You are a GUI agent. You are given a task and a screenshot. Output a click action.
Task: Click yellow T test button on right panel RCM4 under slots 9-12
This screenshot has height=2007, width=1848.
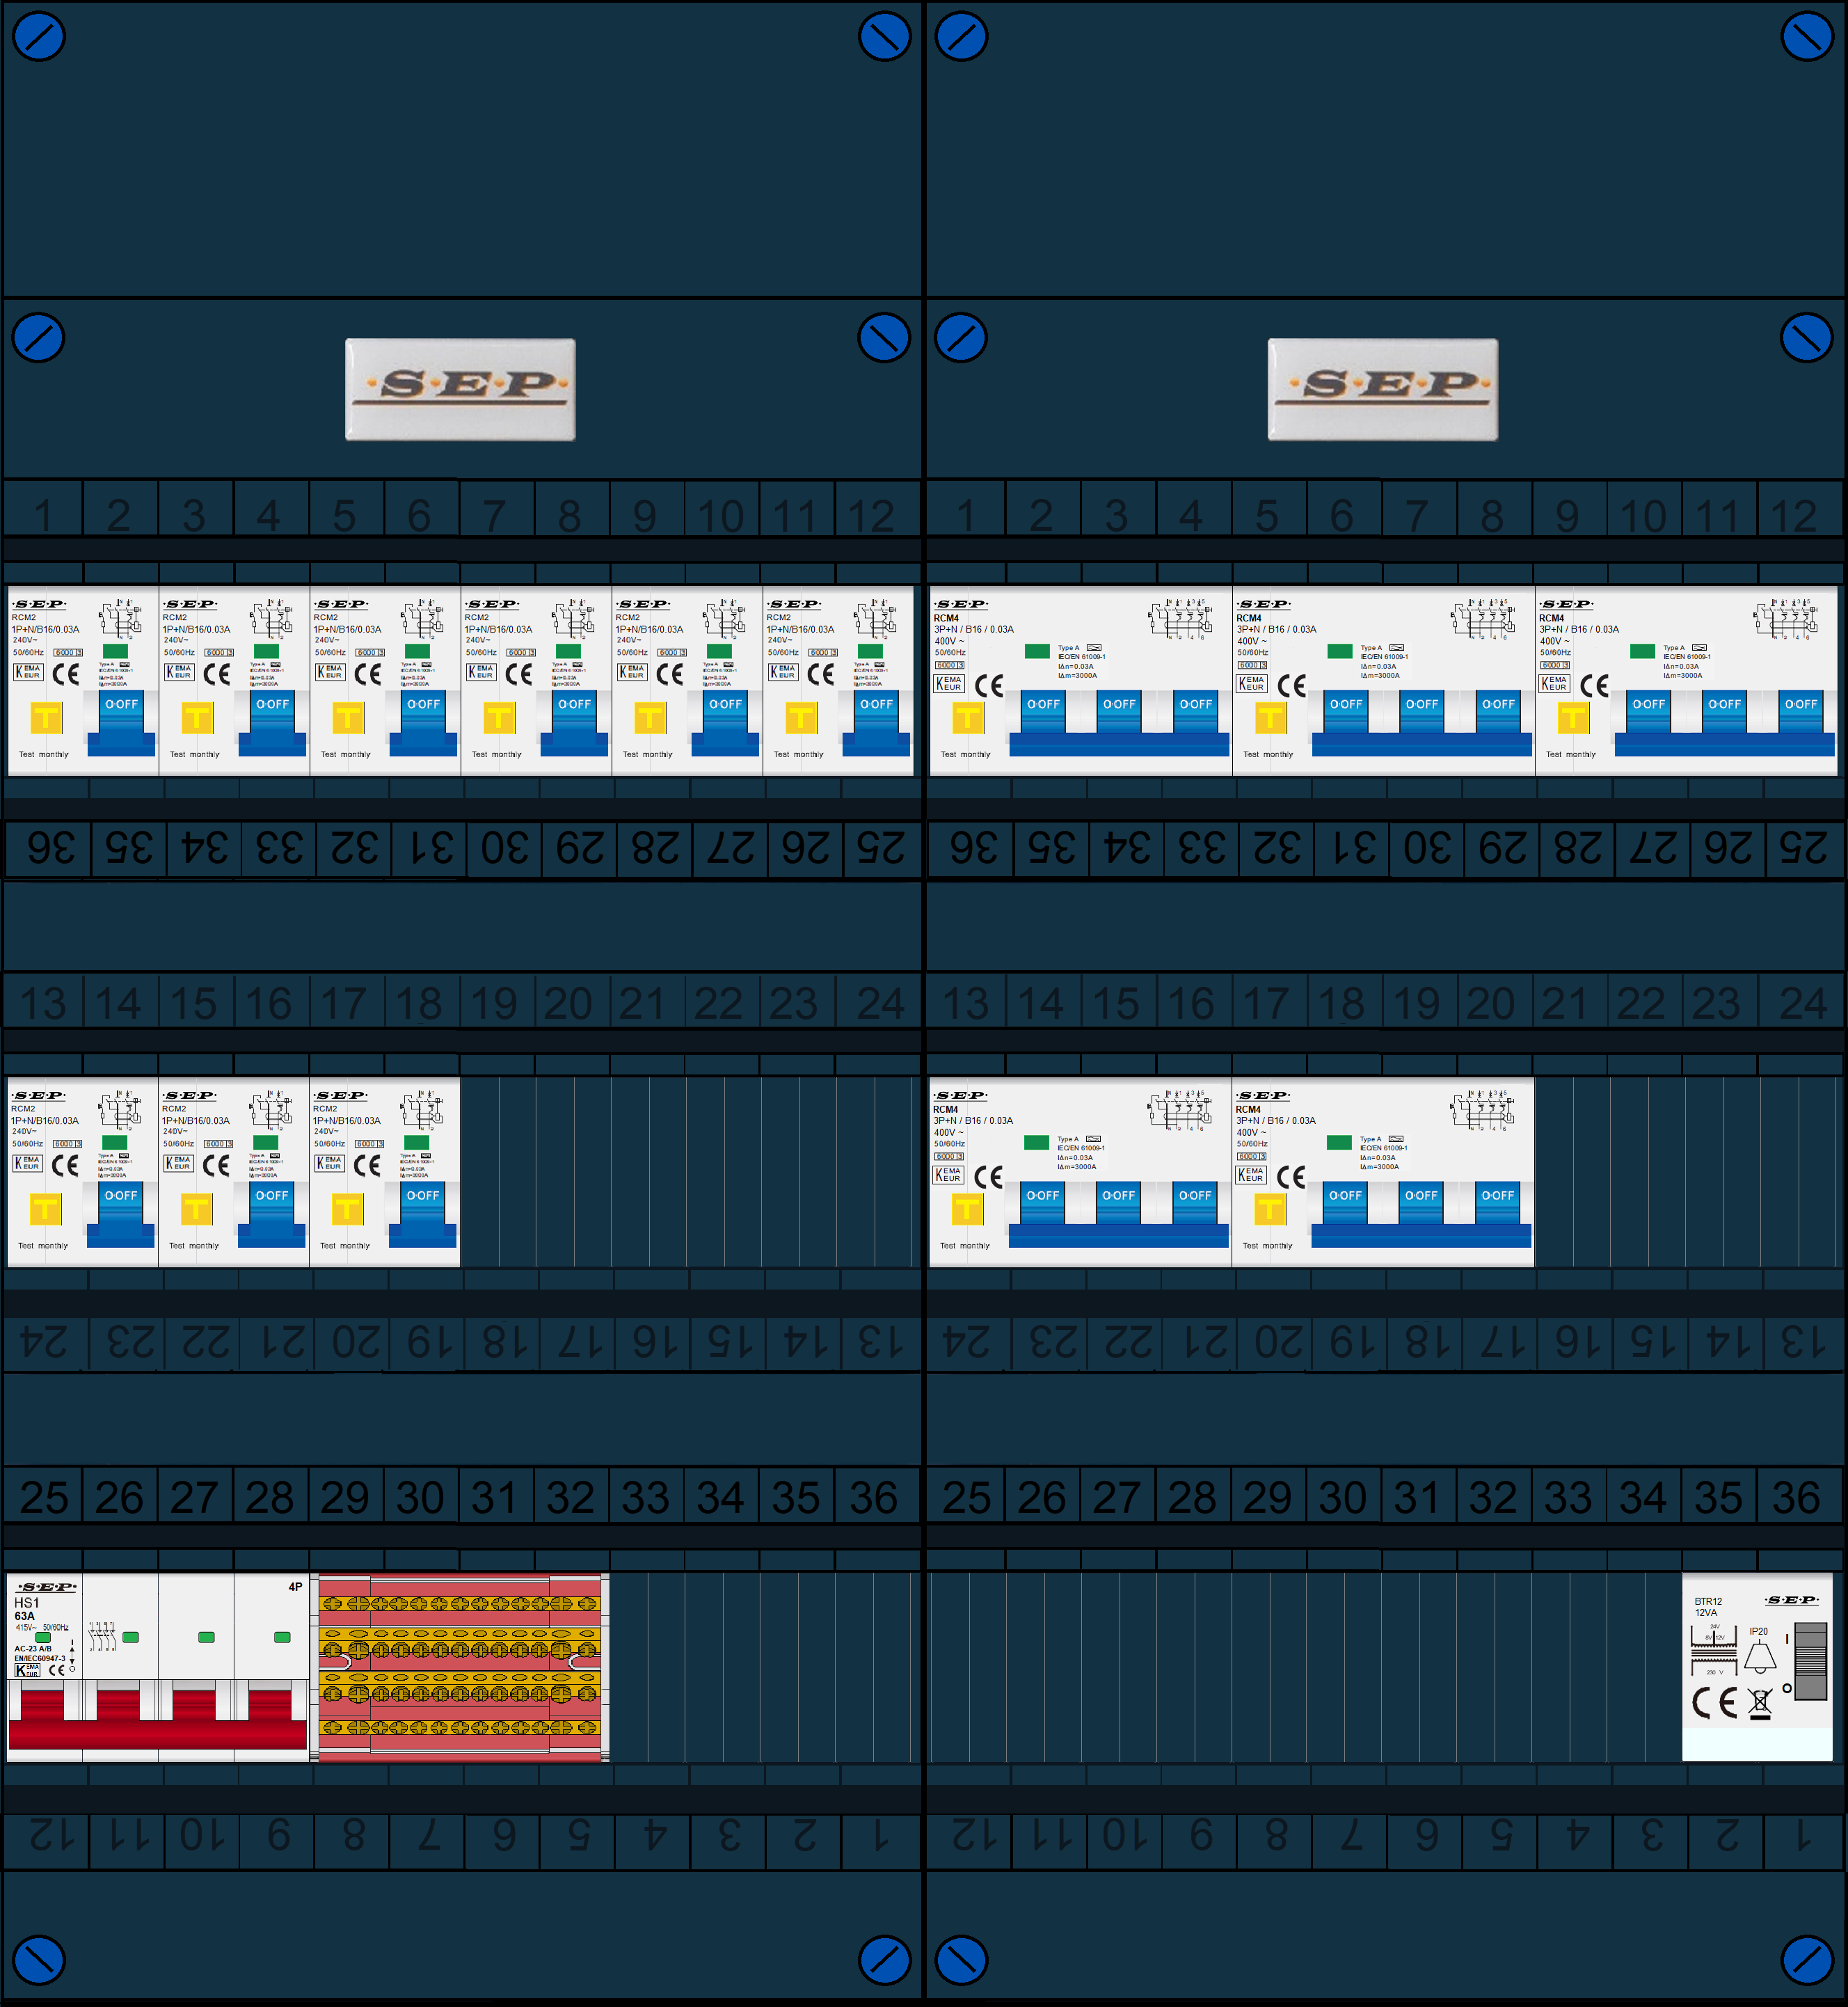[1573, 718]
